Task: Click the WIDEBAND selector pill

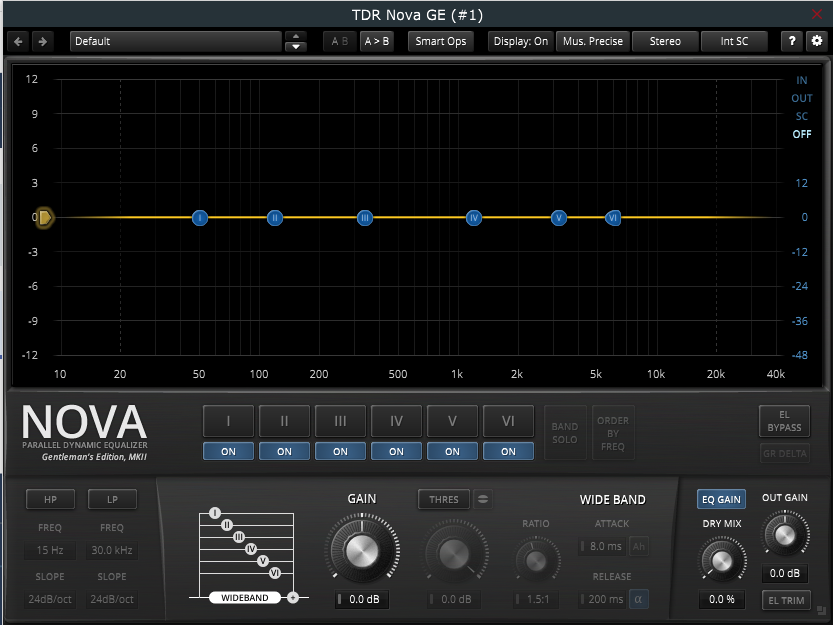Action: (x=245, y=598)
